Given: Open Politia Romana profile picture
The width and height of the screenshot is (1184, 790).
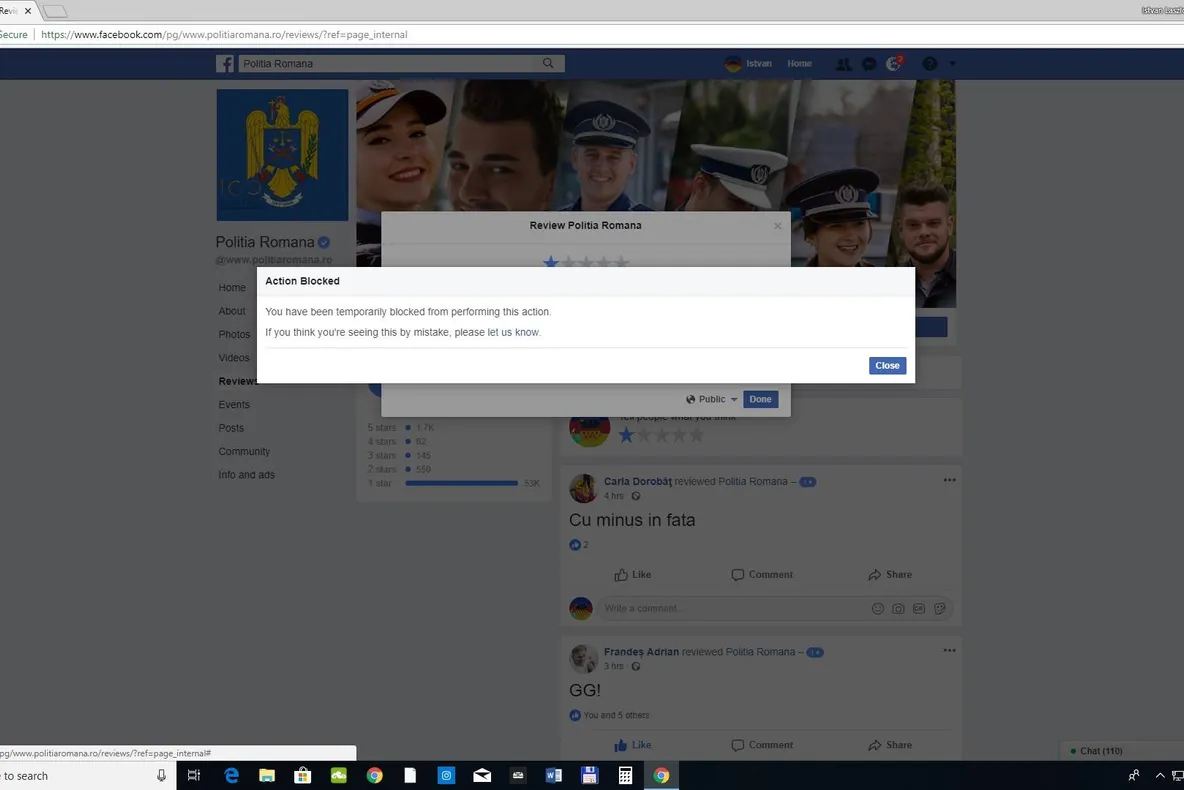Looking at the screenshot, I should 282,155.
